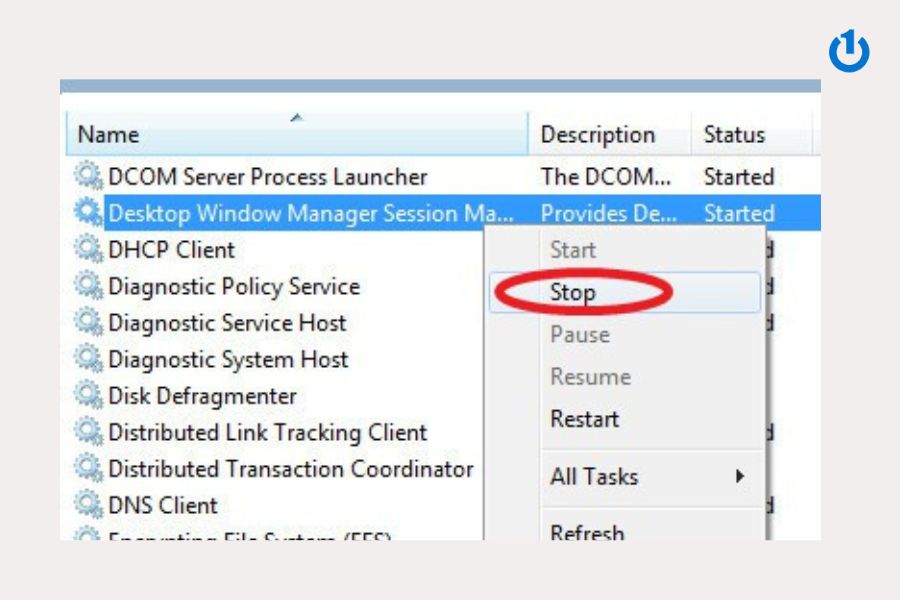Image resolution: width=900 pixels, height=600 pixels.
Task: Click the gear icon for Desktop Window Manager service
Action: (88, 213)
